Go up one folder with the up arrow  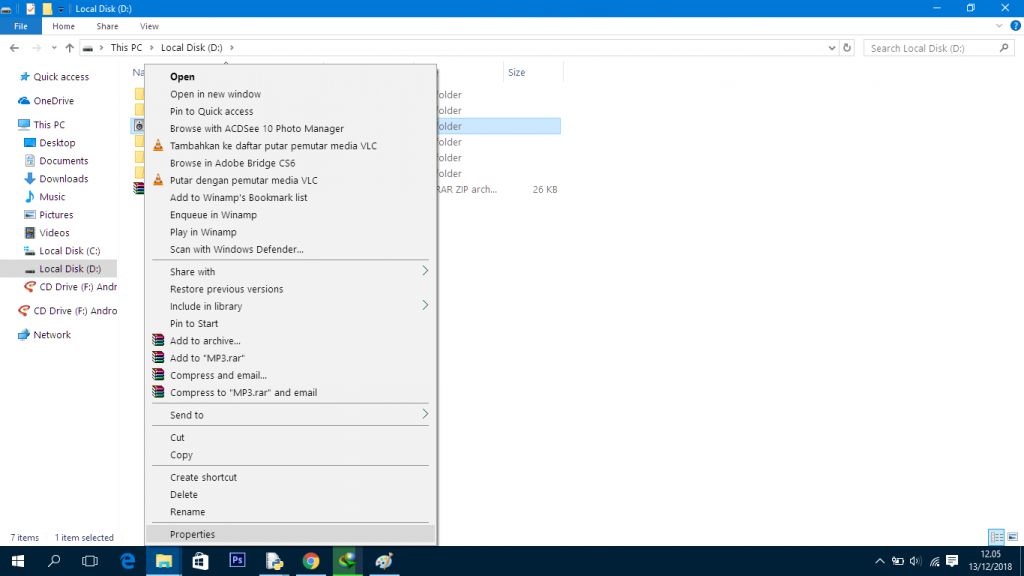pos(69,48)
